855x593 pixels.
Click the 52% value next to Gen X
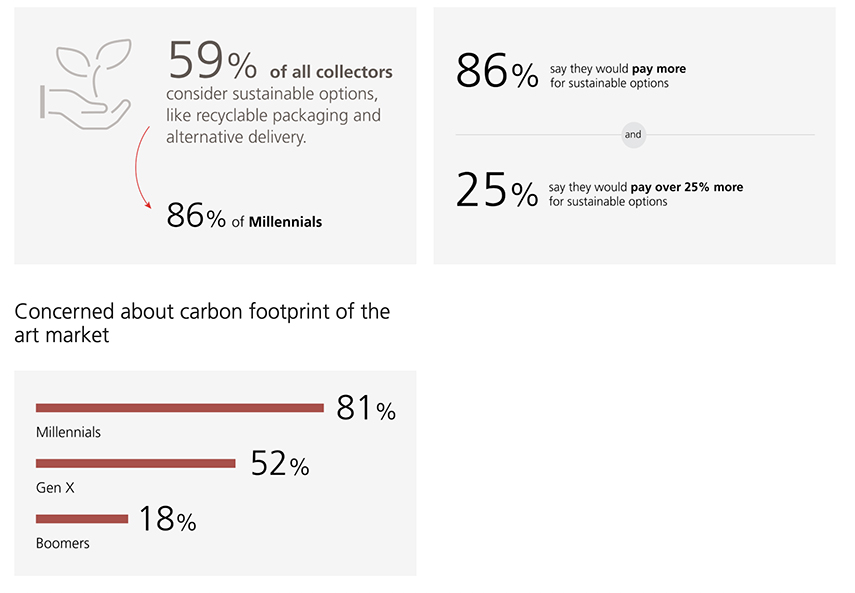pos(280,464)
